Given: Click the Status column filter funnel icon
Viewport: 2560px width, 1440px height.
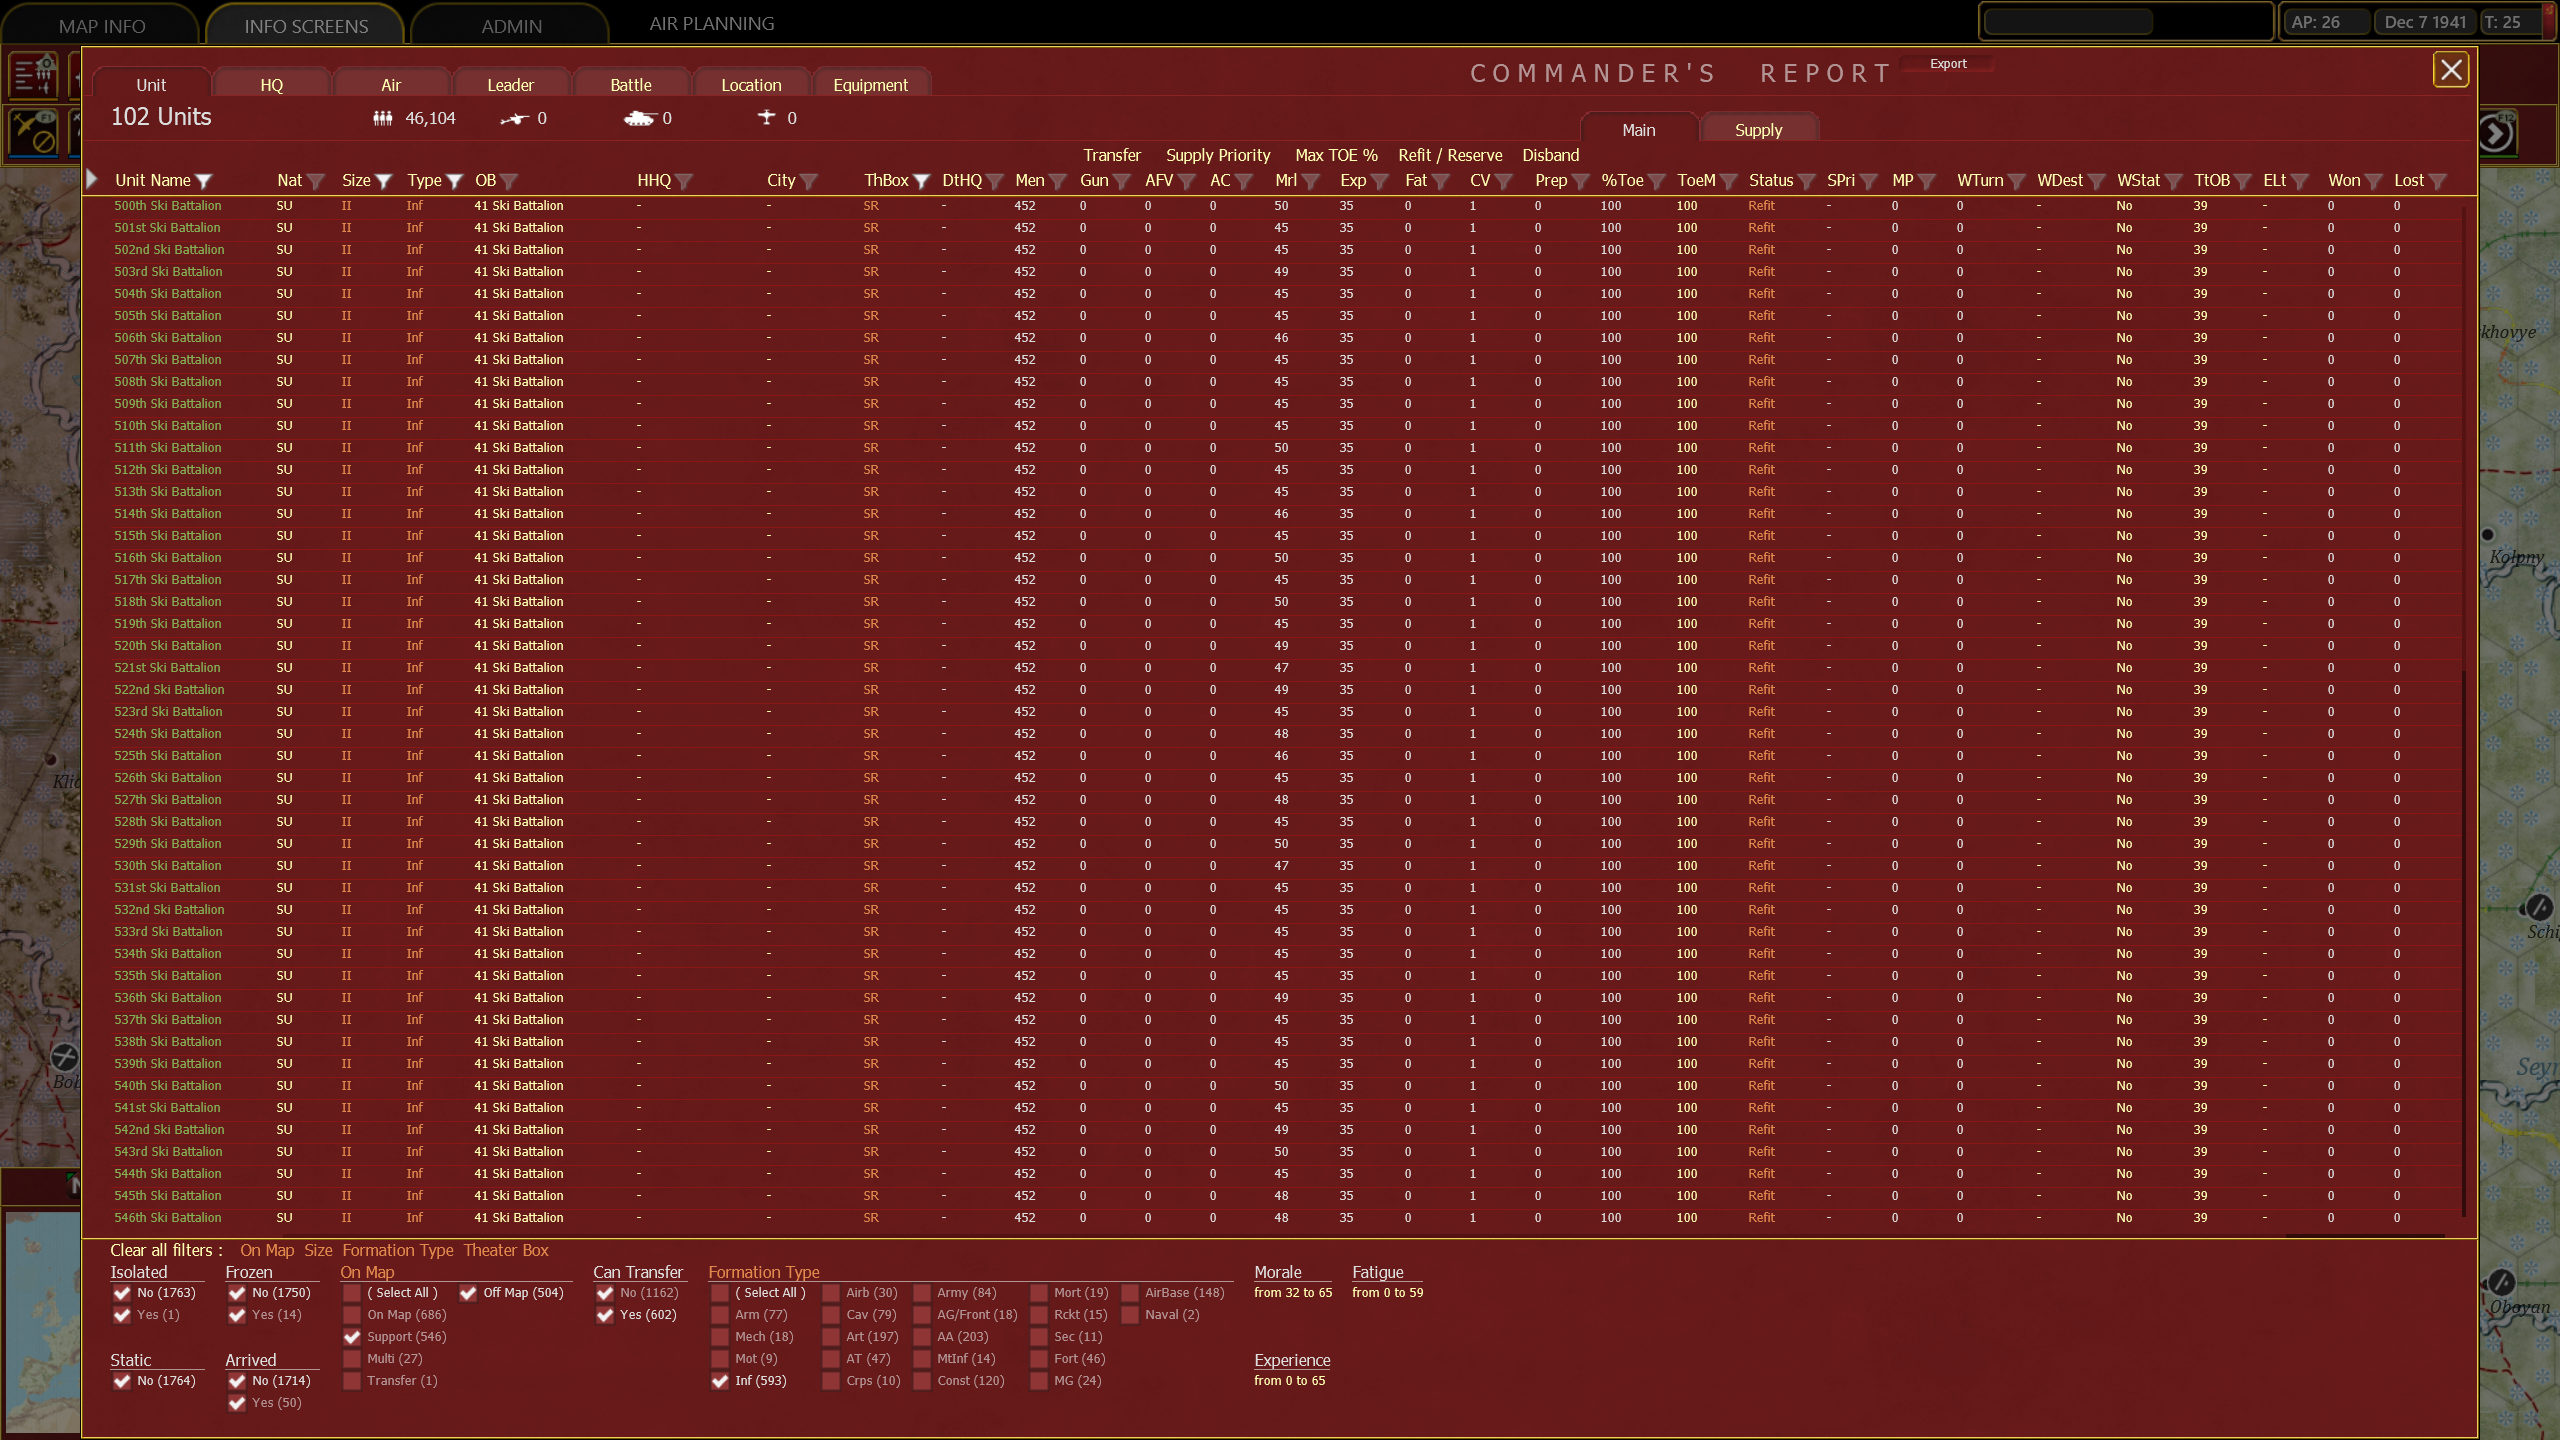Looking at the screenshot, I should tap(1806, 181).
